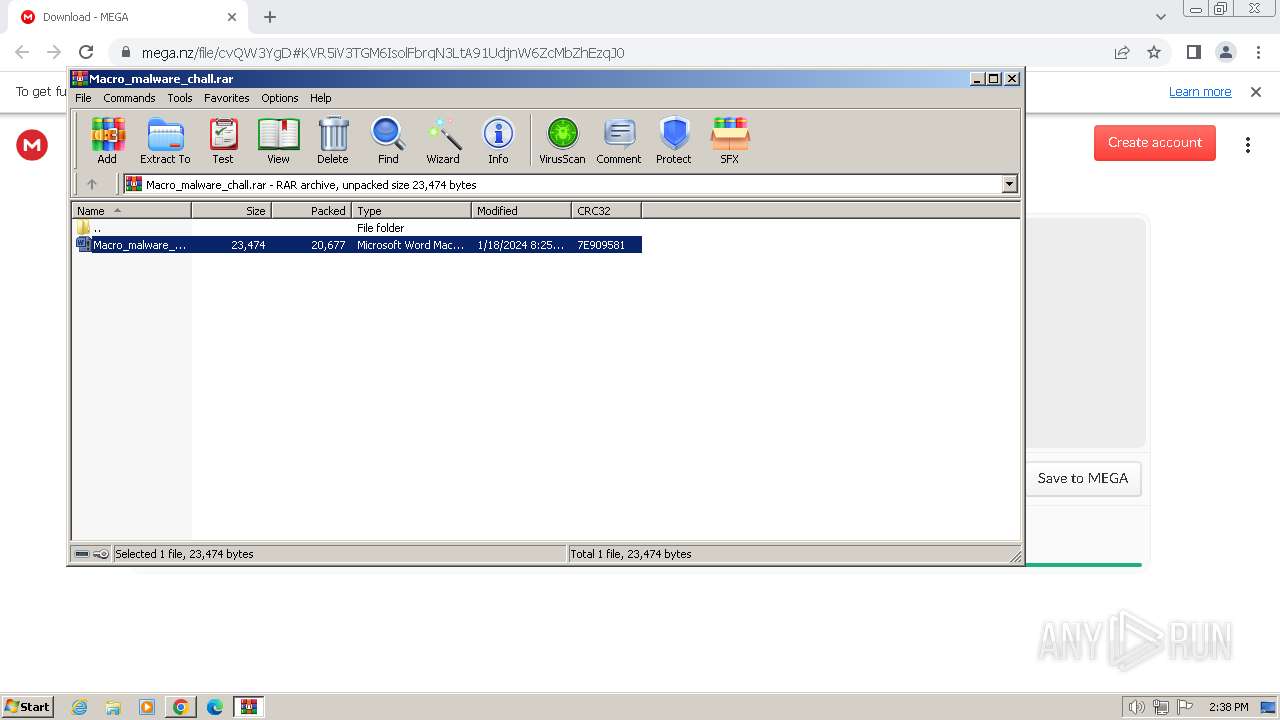This screenshot has width=1280, height=720.
Task: Open the View file tool
Action: 278,140
